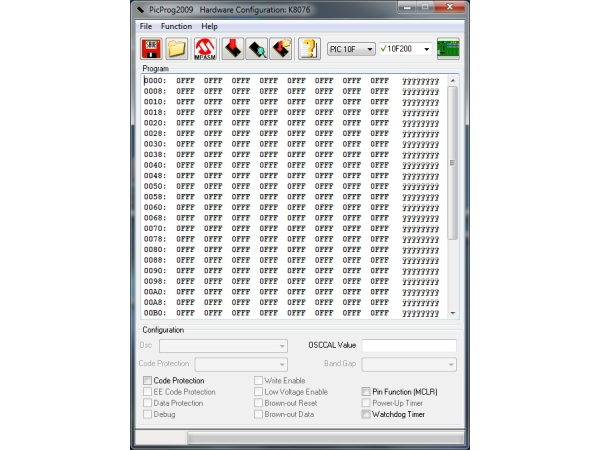Screen dimensions: 600x450
Task: Click the chip icon right of magnifier
Action: click(281, 48)
